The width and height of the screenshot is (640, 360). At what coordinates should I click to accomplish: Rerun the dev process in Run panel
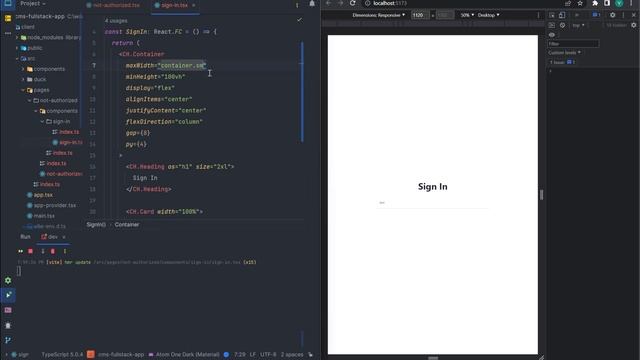tap(20, 251)
